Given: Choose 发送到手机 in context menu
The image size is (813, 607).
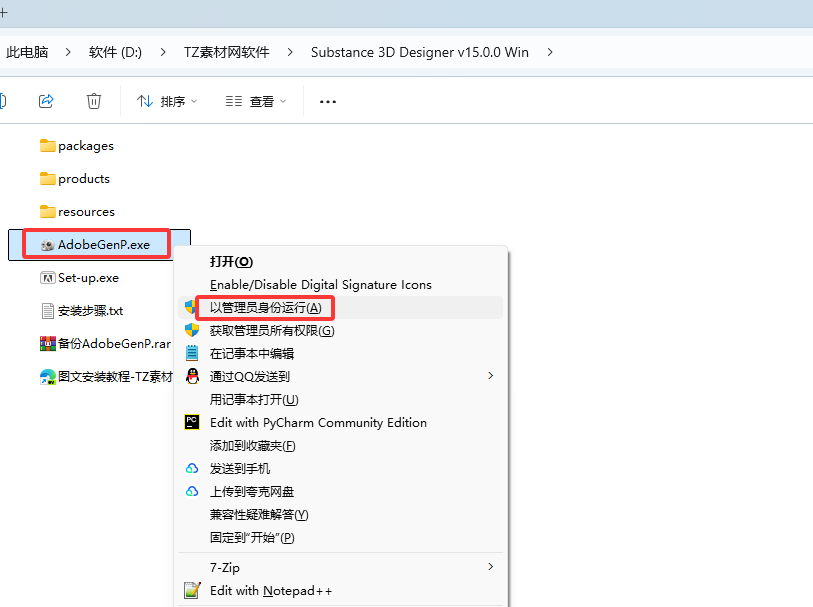Looking at the screenshot, I should (340, 469).
